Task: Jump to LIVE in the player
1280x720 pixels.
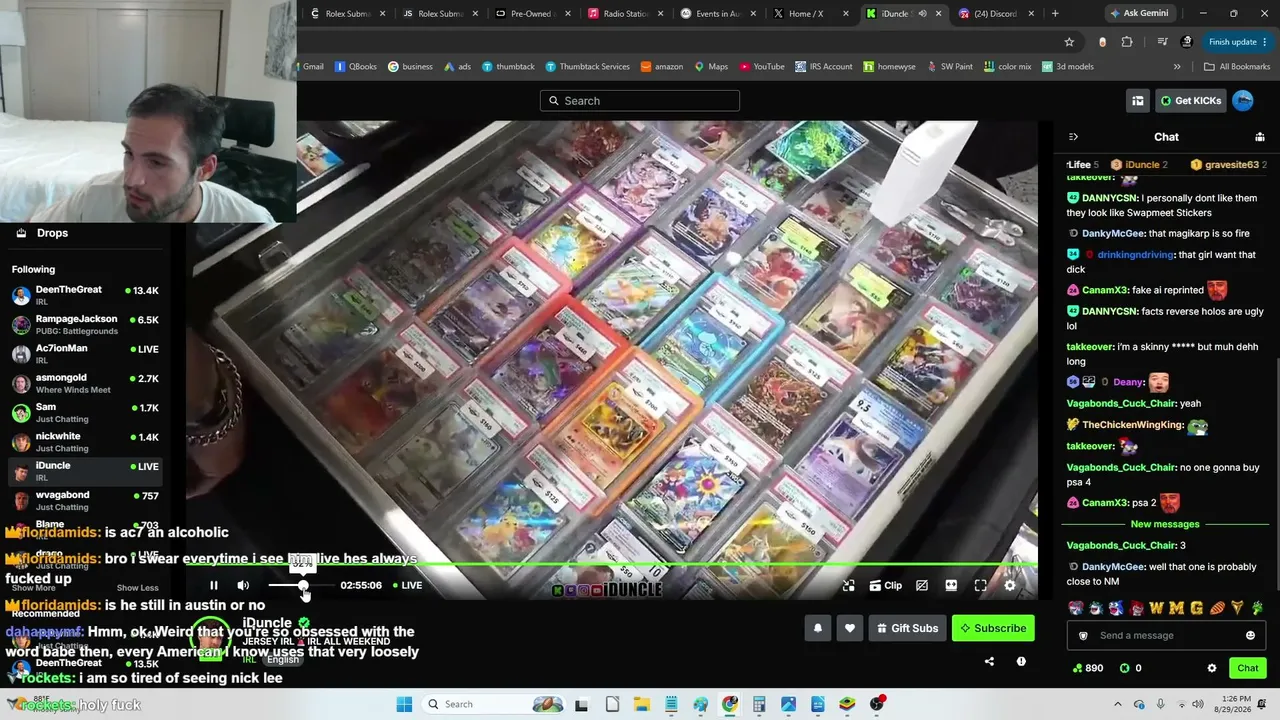Action: [407, 585]
